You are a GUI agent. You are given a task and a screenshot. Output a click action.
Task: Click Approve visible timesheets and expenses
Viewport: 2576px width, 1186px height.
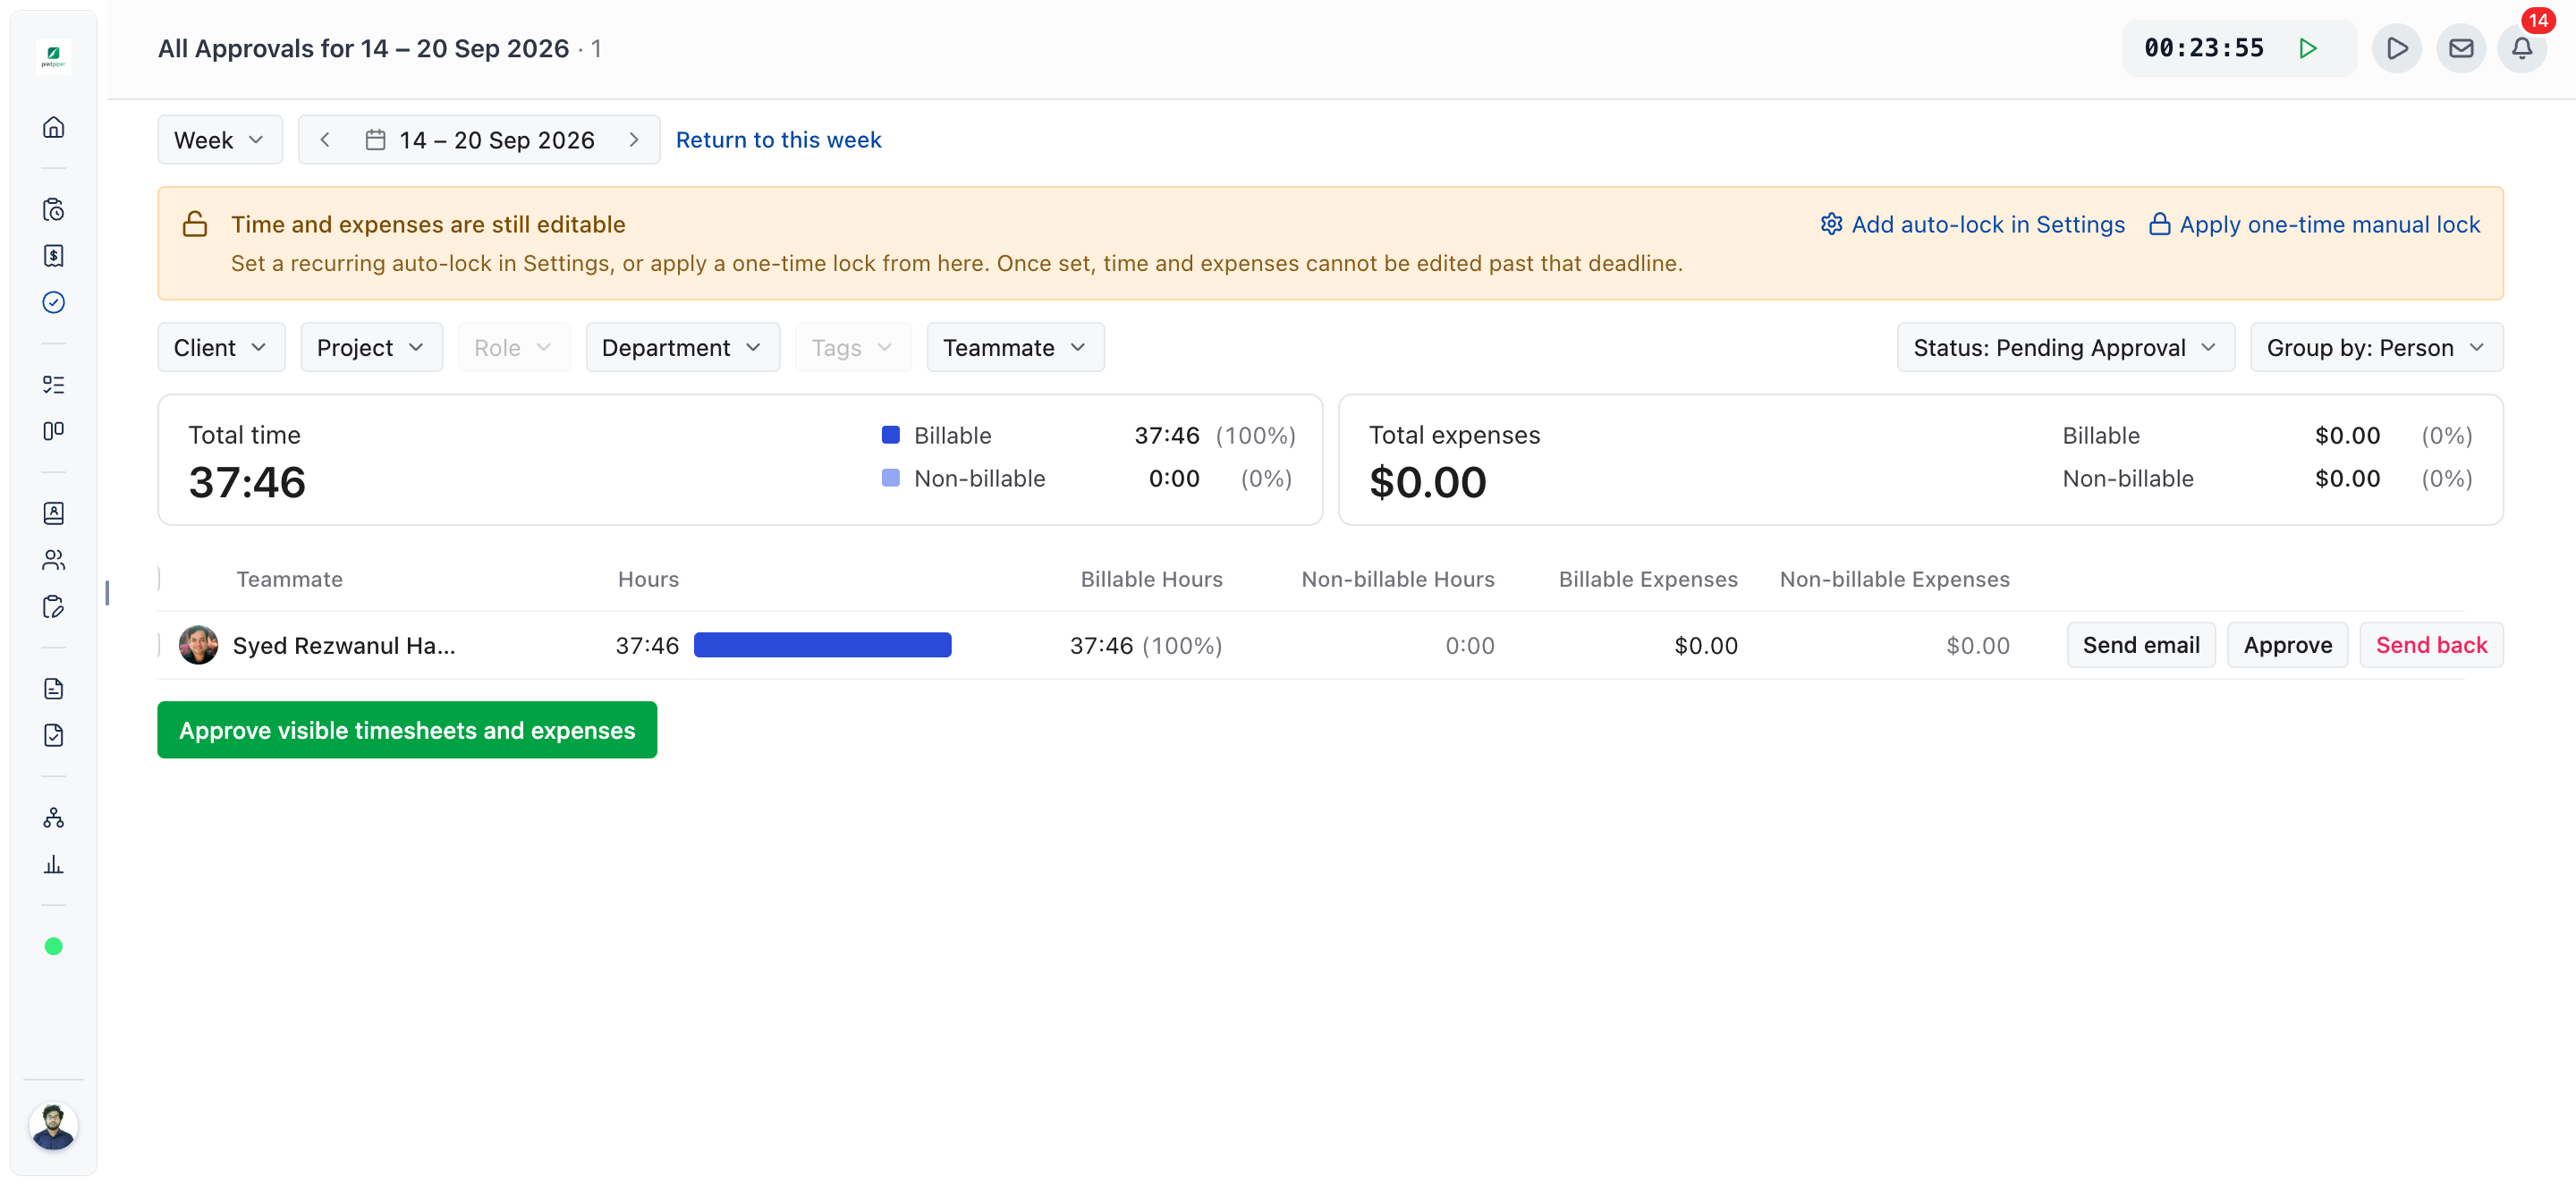tap(407, 730)
